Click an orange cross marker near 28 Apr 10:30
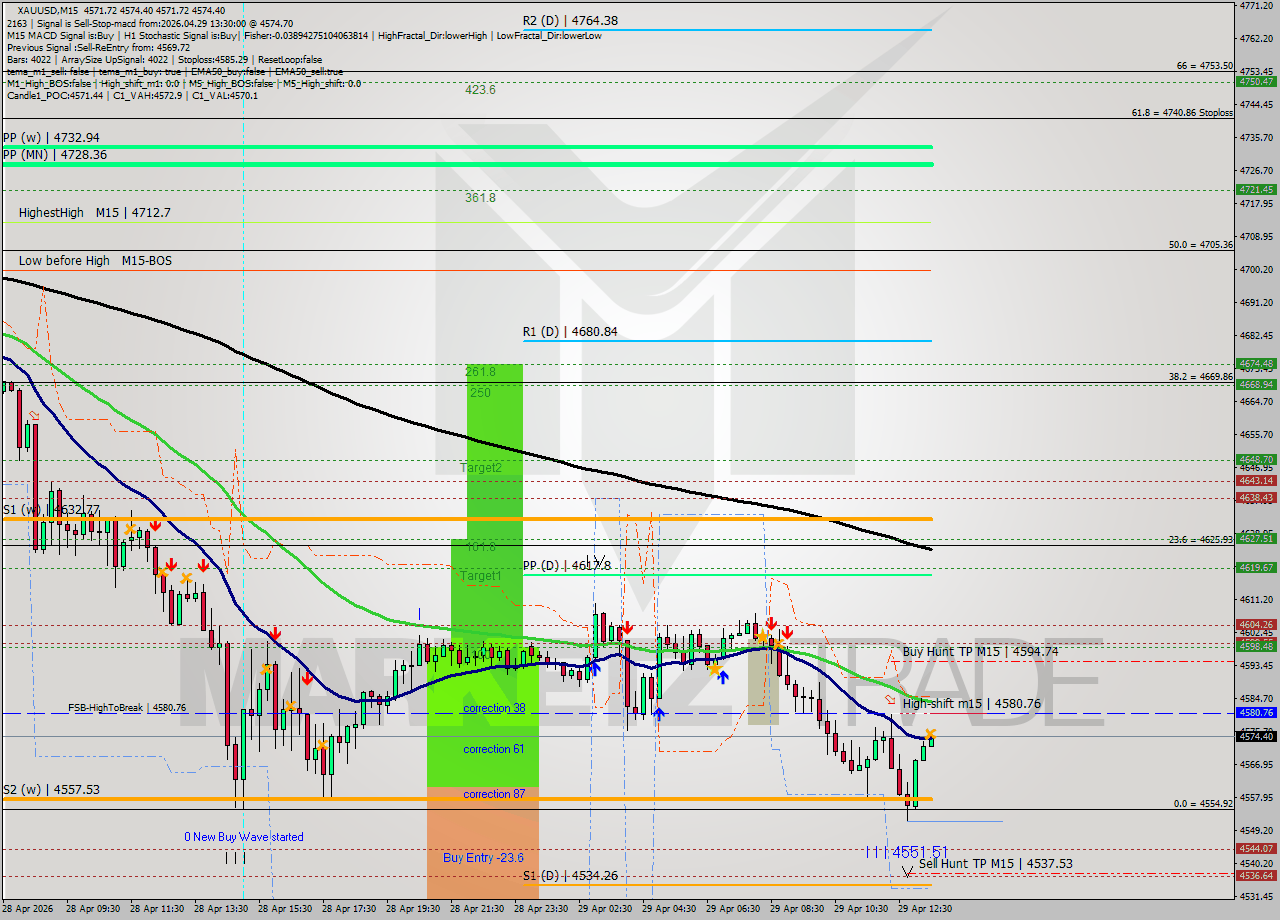The image size is (1280, 920). pyautogui.click(x=130, y=530)
